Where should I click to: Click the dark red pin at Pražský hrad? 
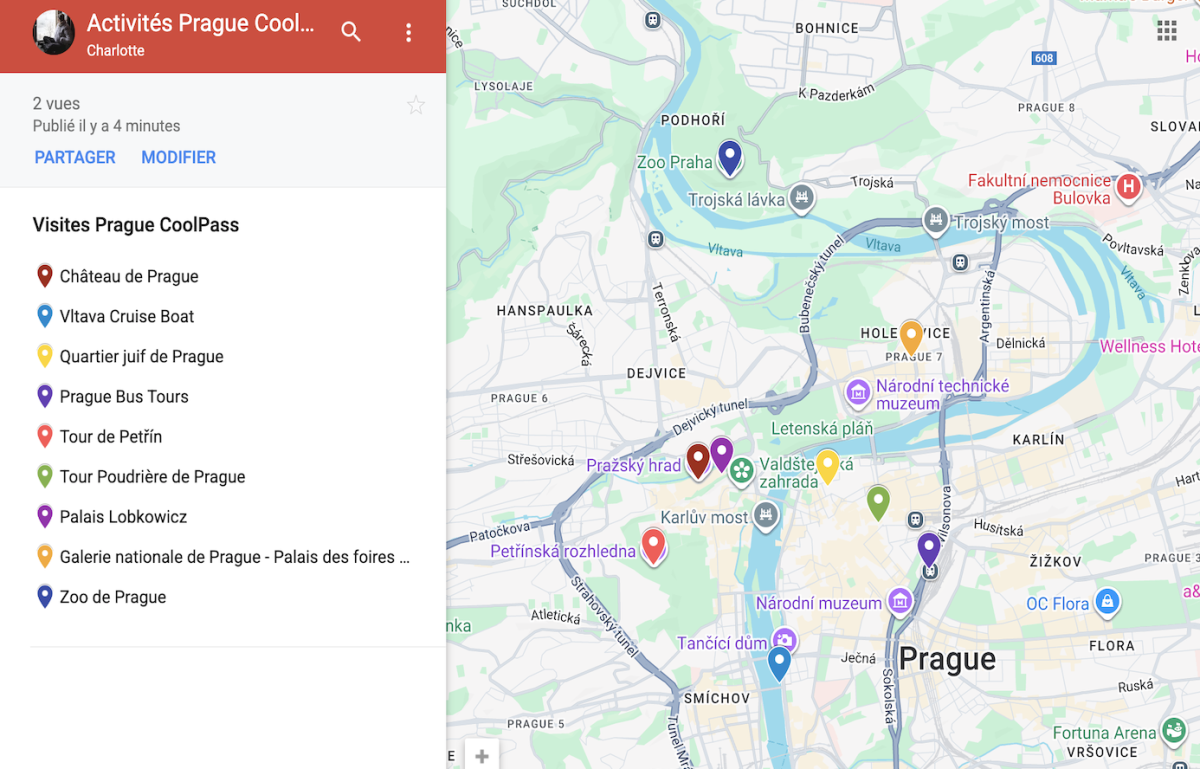point(698,459)
